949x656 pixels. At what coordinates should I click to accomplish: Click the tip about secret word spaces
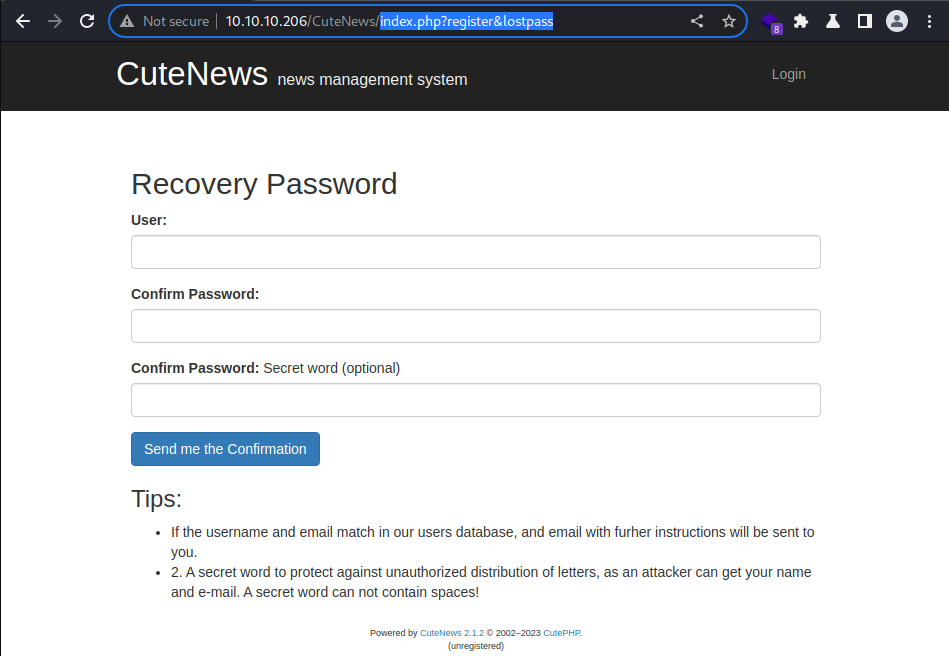[491, 582]
